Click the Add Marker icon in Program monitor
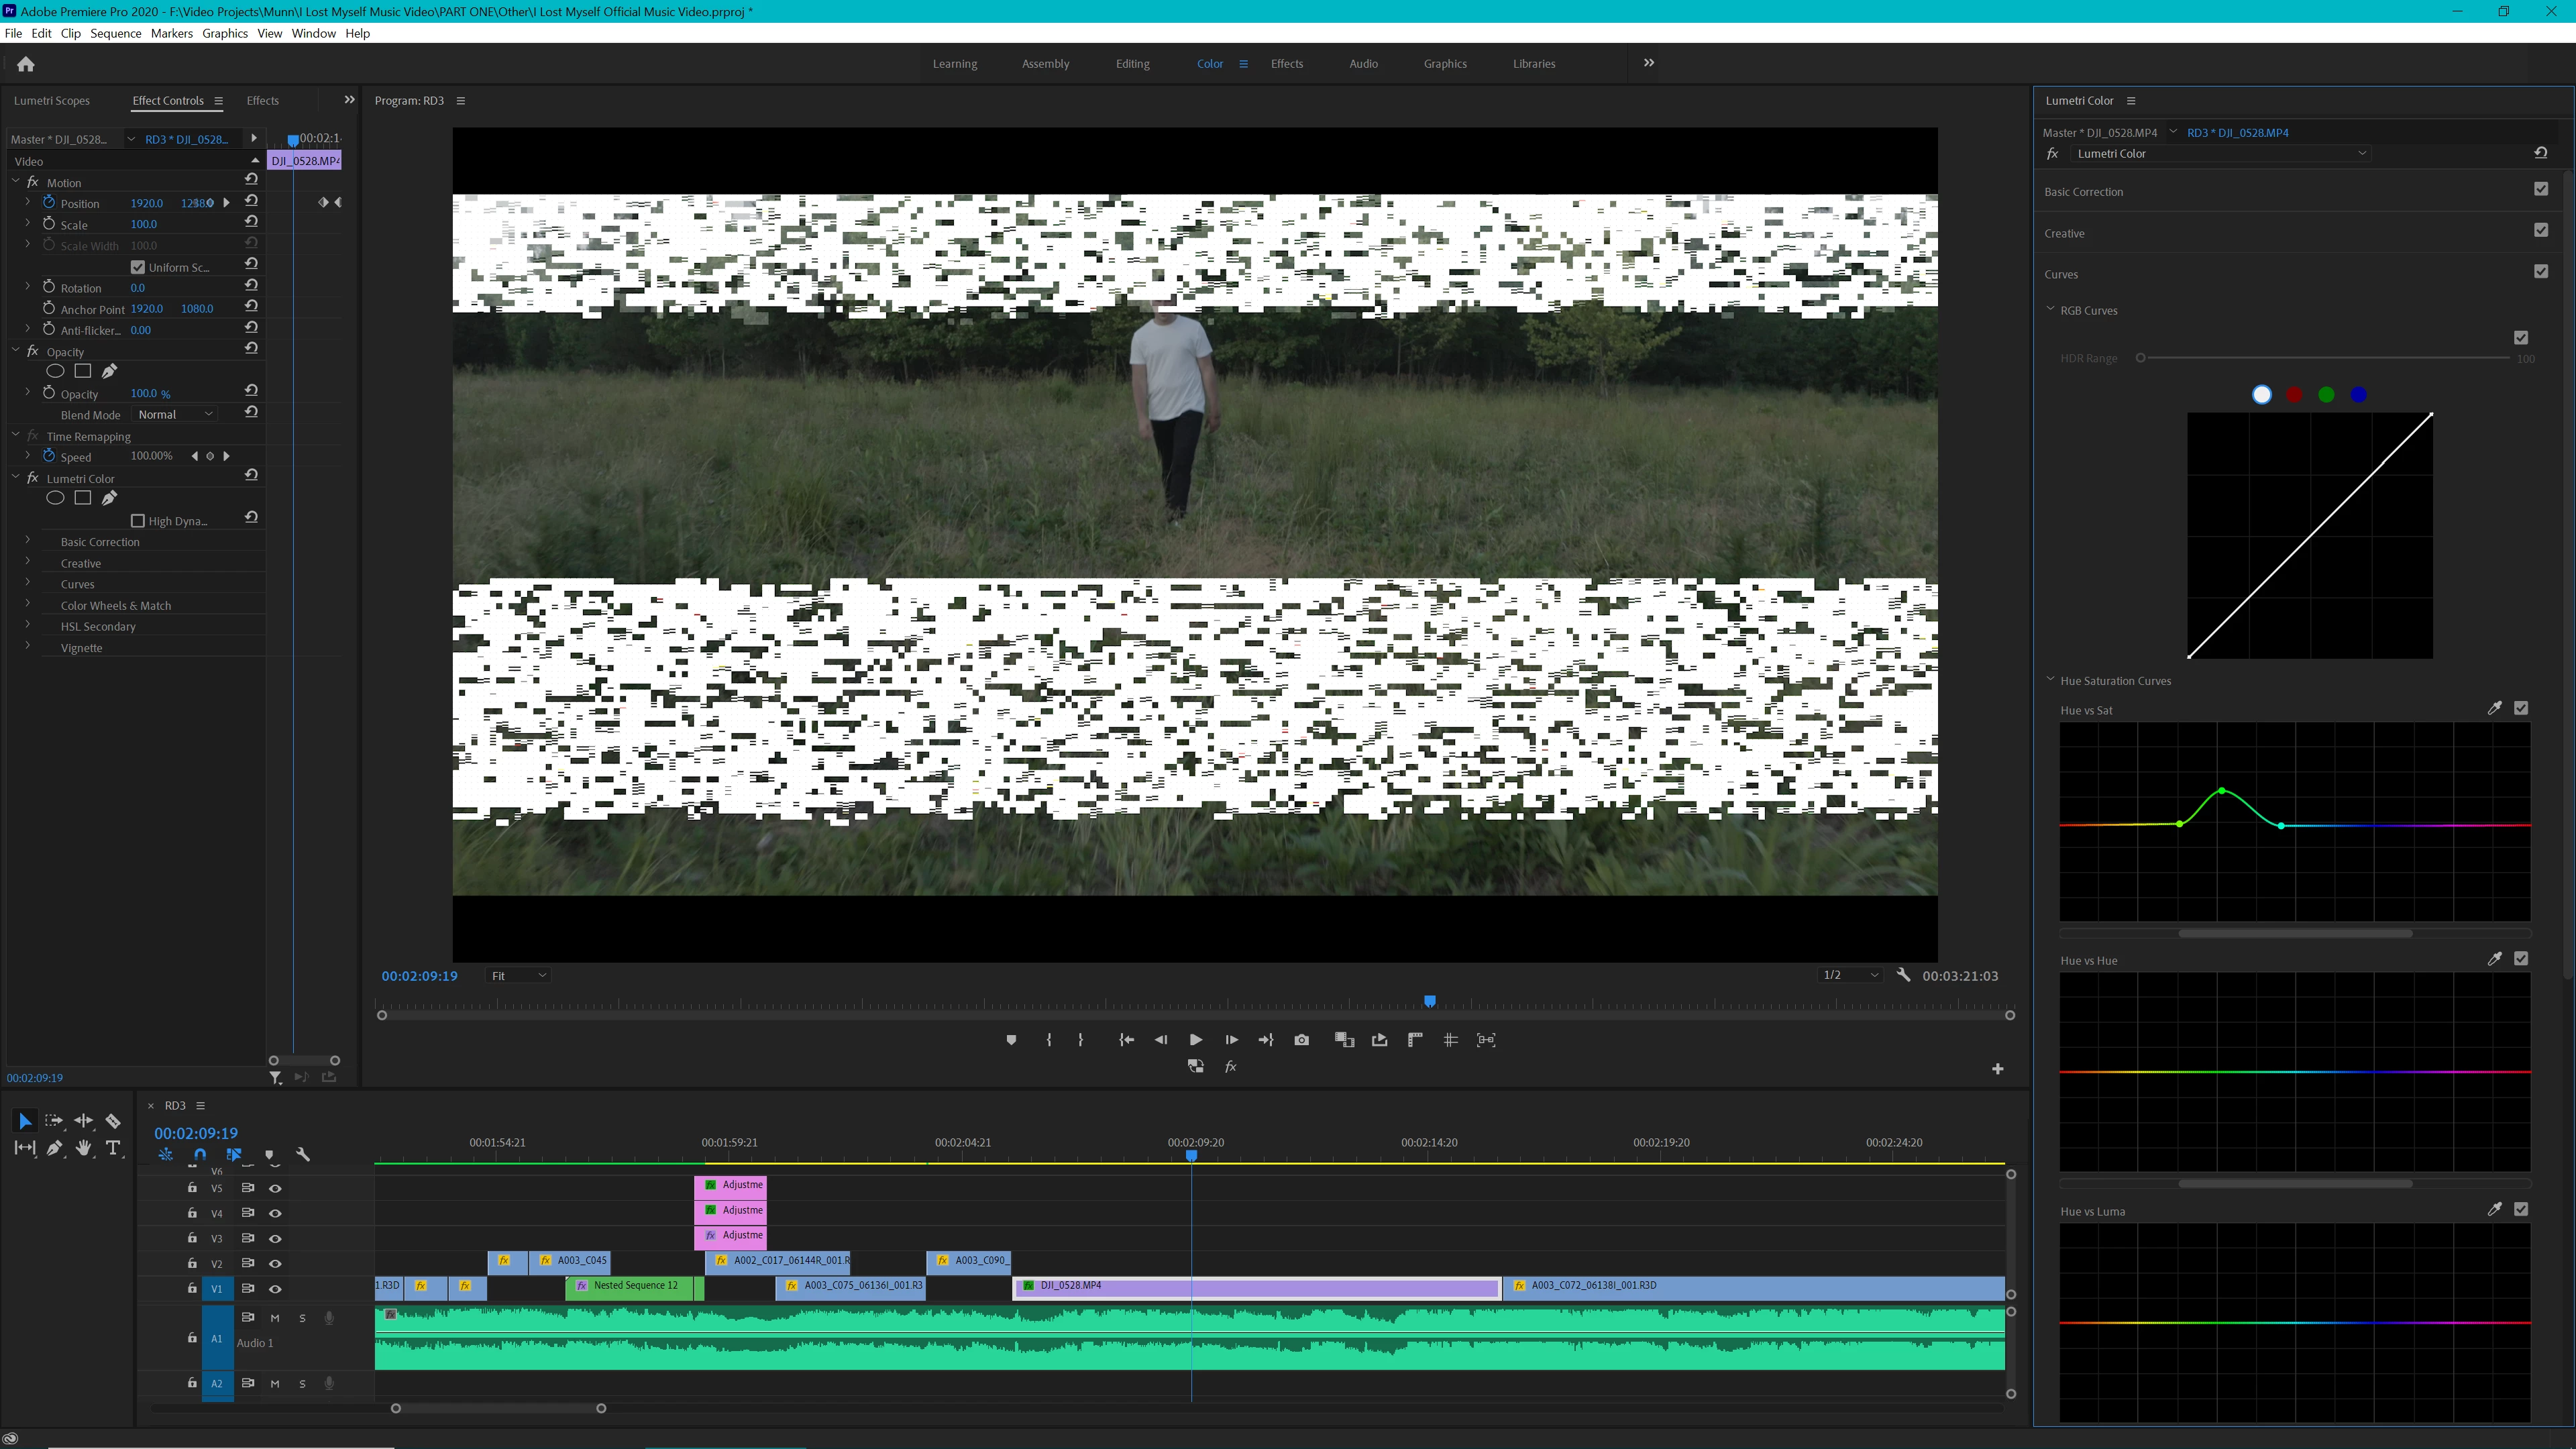Screen dimensions: 2576x1449 click(1011, 1040)
